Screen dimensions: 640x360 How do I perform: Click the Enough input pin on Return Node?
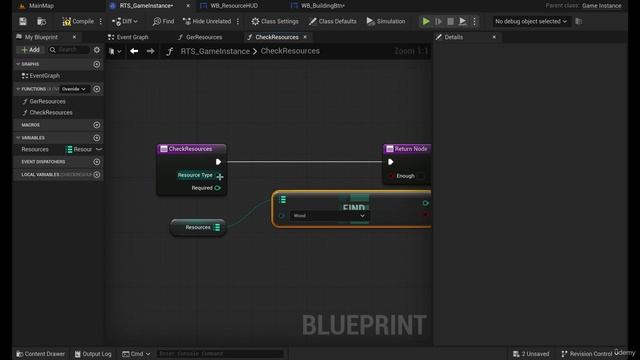(x=391, y=176)
